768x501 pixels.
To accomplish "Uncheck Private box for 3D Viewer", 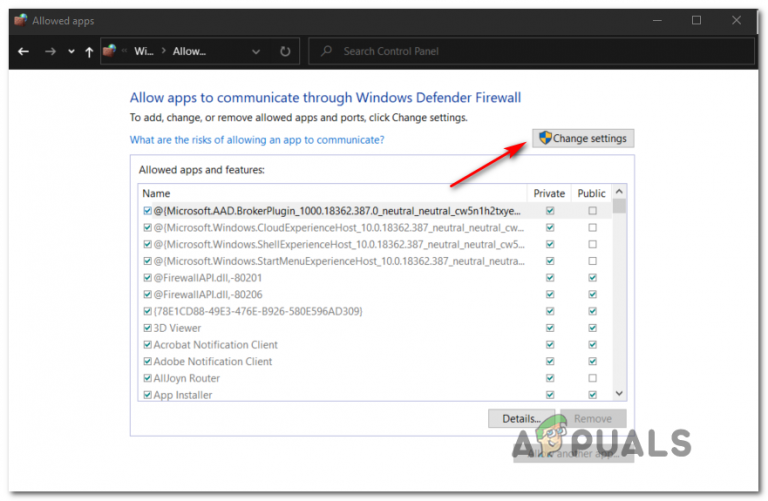I will tap(550, 328).
